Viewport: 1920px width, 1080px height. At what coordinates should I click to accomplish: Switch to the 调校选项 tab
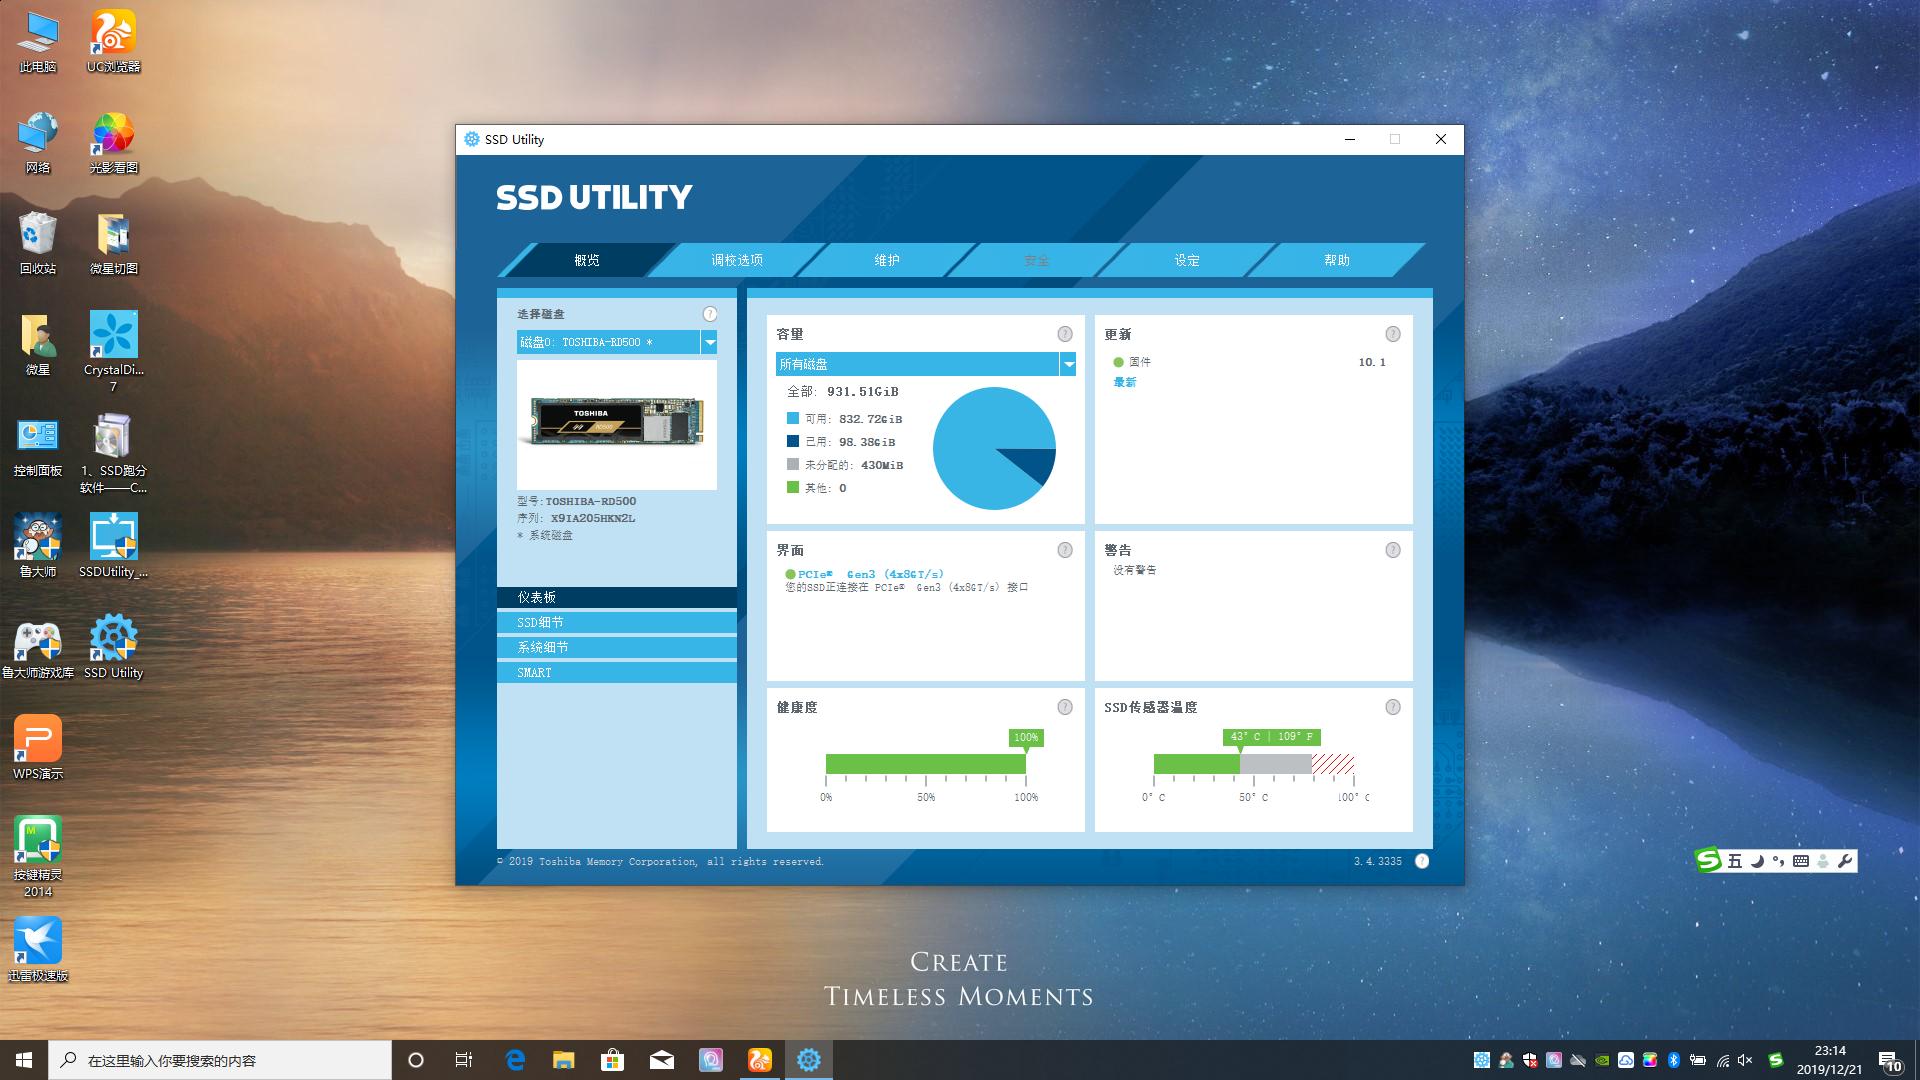coord(737,260)
